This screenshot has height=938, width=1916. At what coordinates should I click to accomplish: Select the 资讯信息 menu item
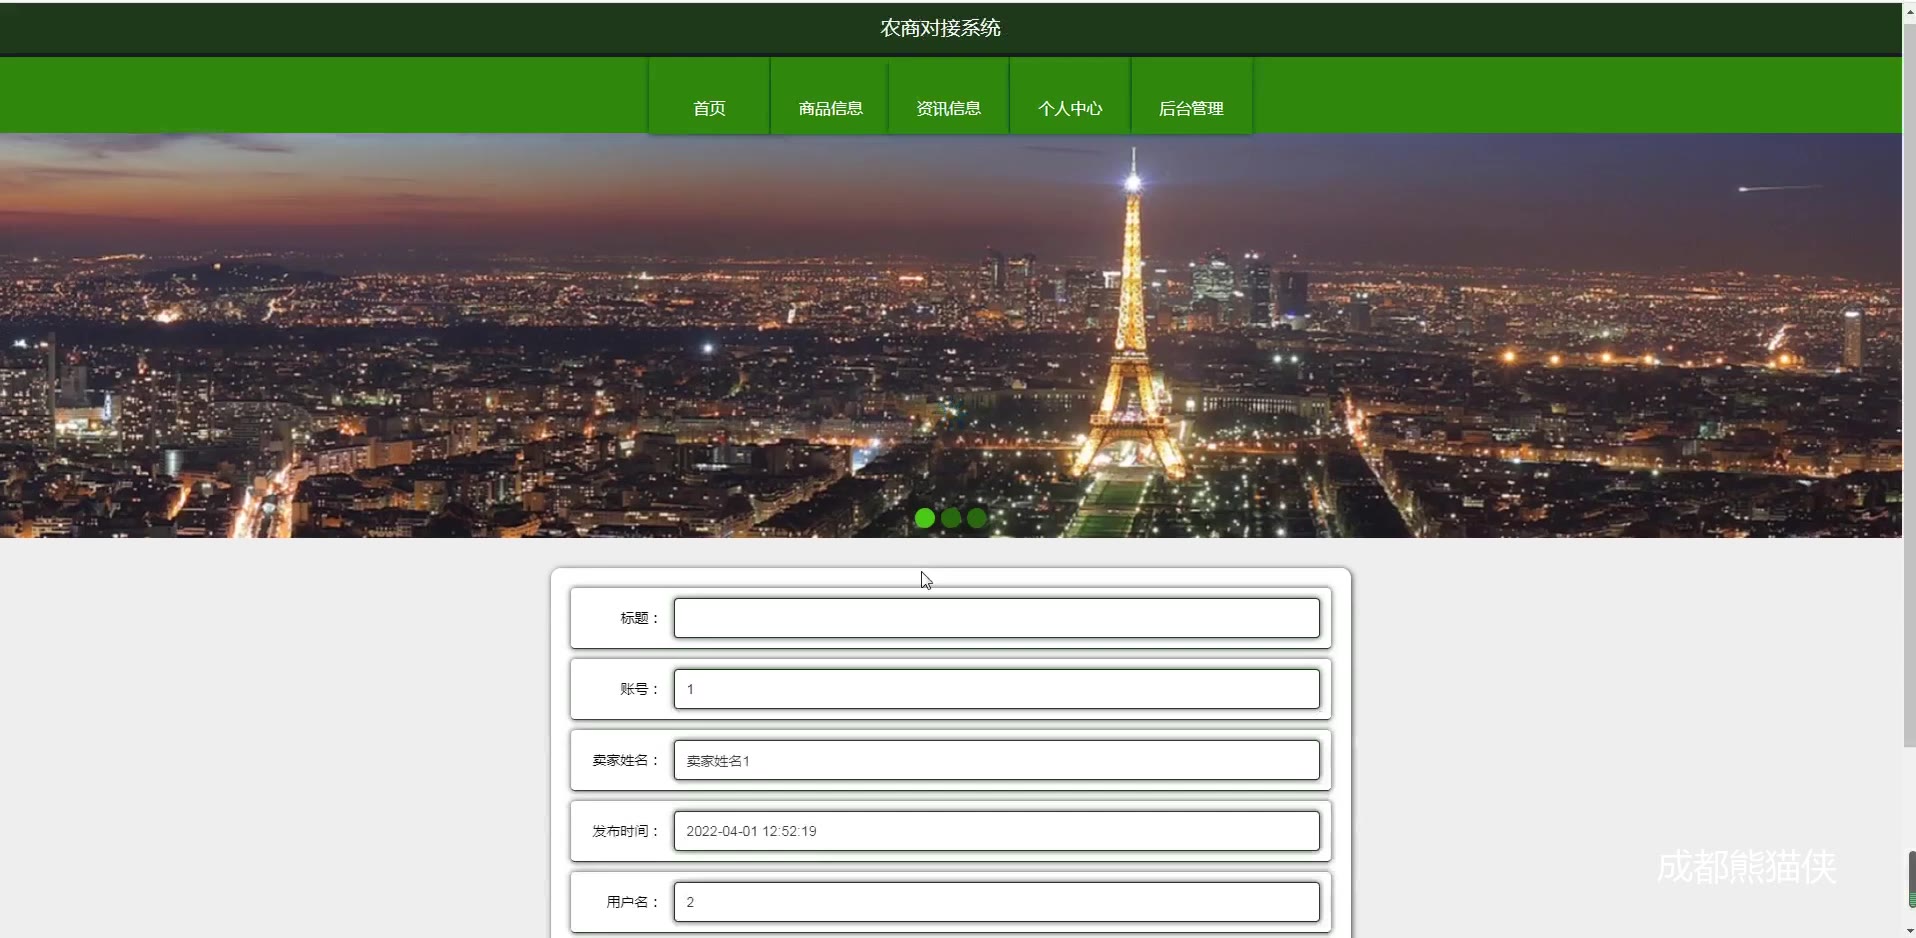pyautogui.click(x=949, y=96)
